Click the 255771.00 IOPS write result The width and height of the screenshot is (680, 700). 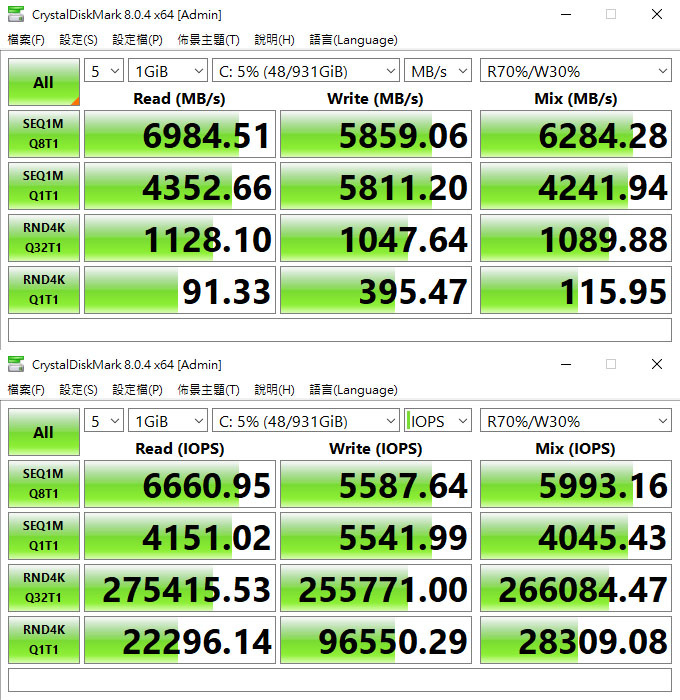(x=376, y=588)
